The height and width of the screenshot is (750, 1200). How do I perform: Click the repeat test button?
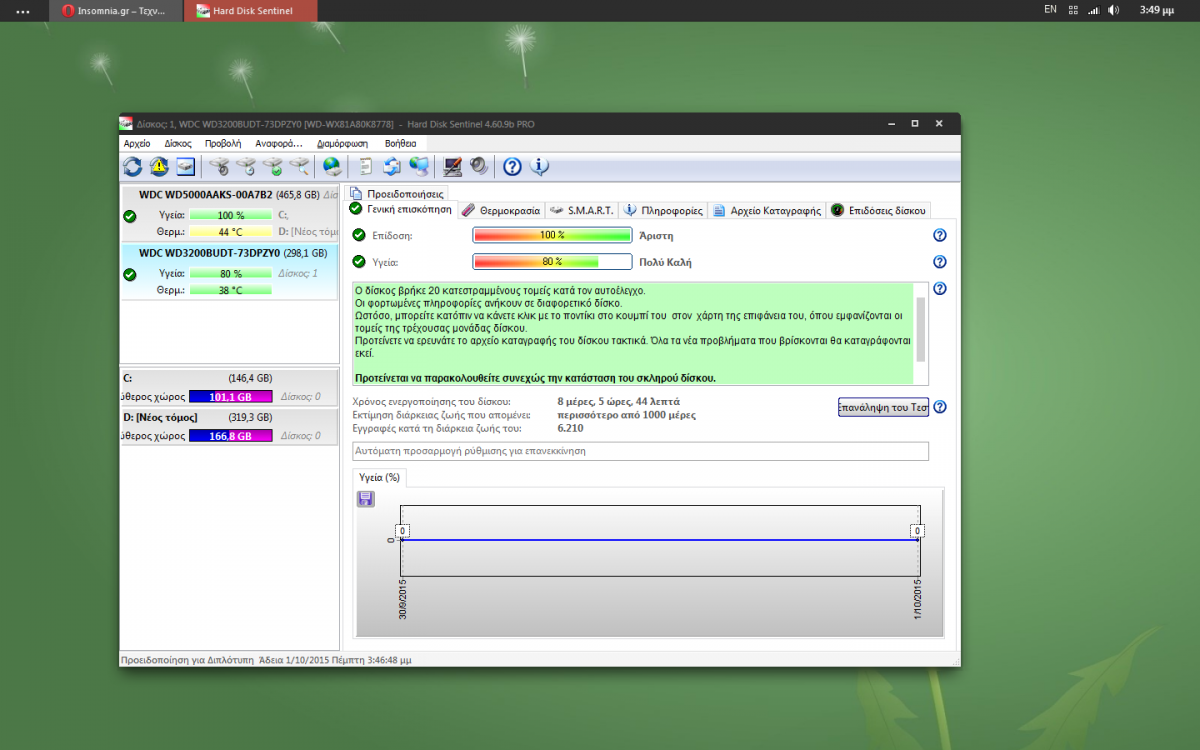coord(883,407)
